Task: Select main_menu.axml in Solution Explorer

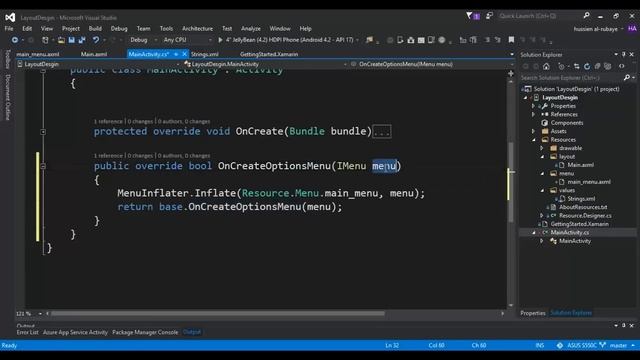Action: click(x=589, y=182)
